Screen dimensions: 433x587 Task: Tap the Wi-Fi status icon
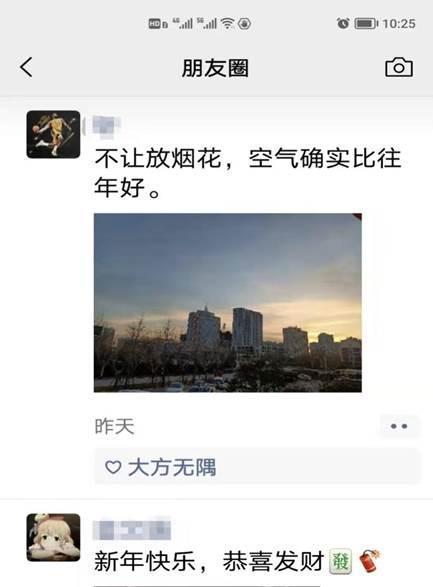[227, 24]
